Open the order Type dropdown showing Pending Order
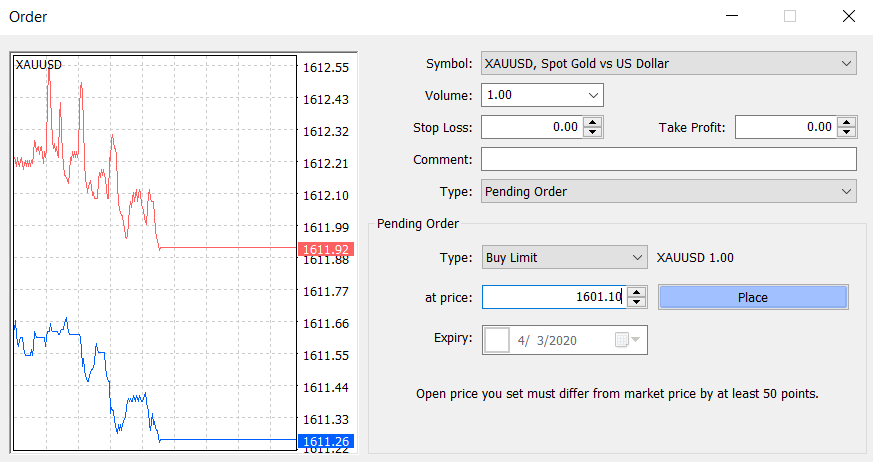This screenshot has height=462, width=873. pos(669,191)
